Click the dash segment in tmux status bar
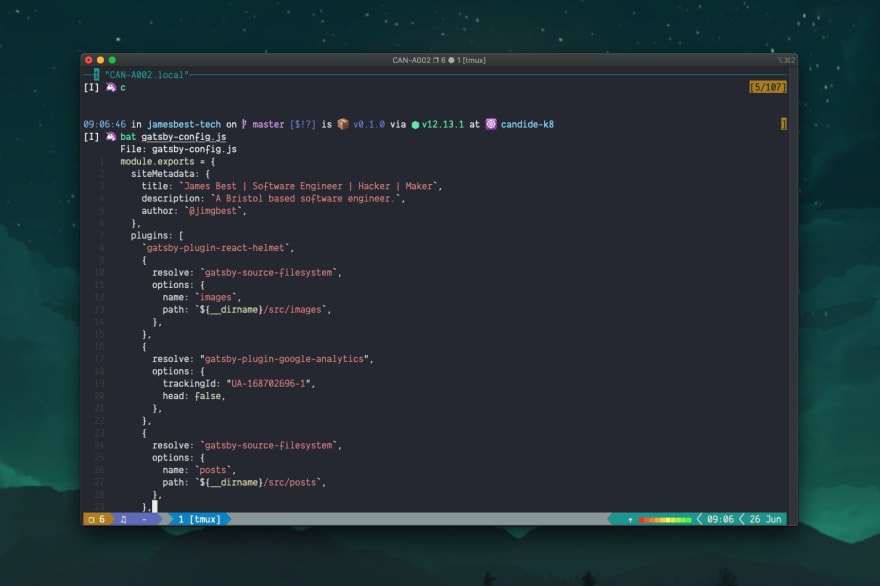 coord(144,519)
